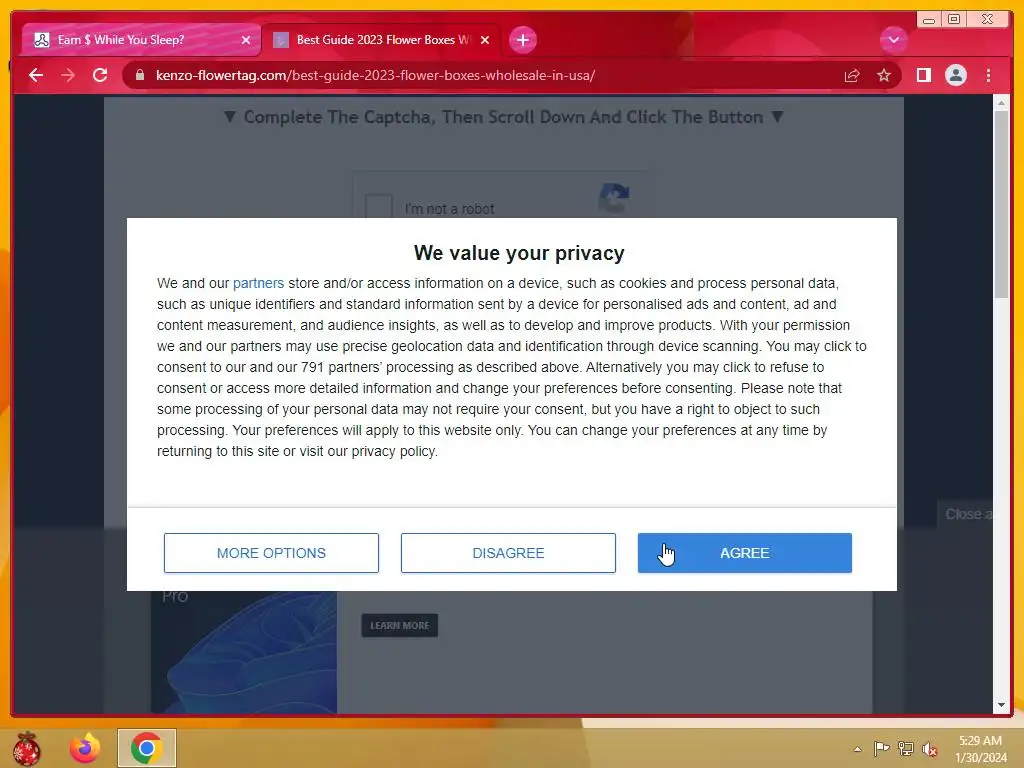Image resolution: width=1024 pixels, height=768 pixels.
Task: Close the Earn $ While You Sleep tab
Action: [246, 40]
